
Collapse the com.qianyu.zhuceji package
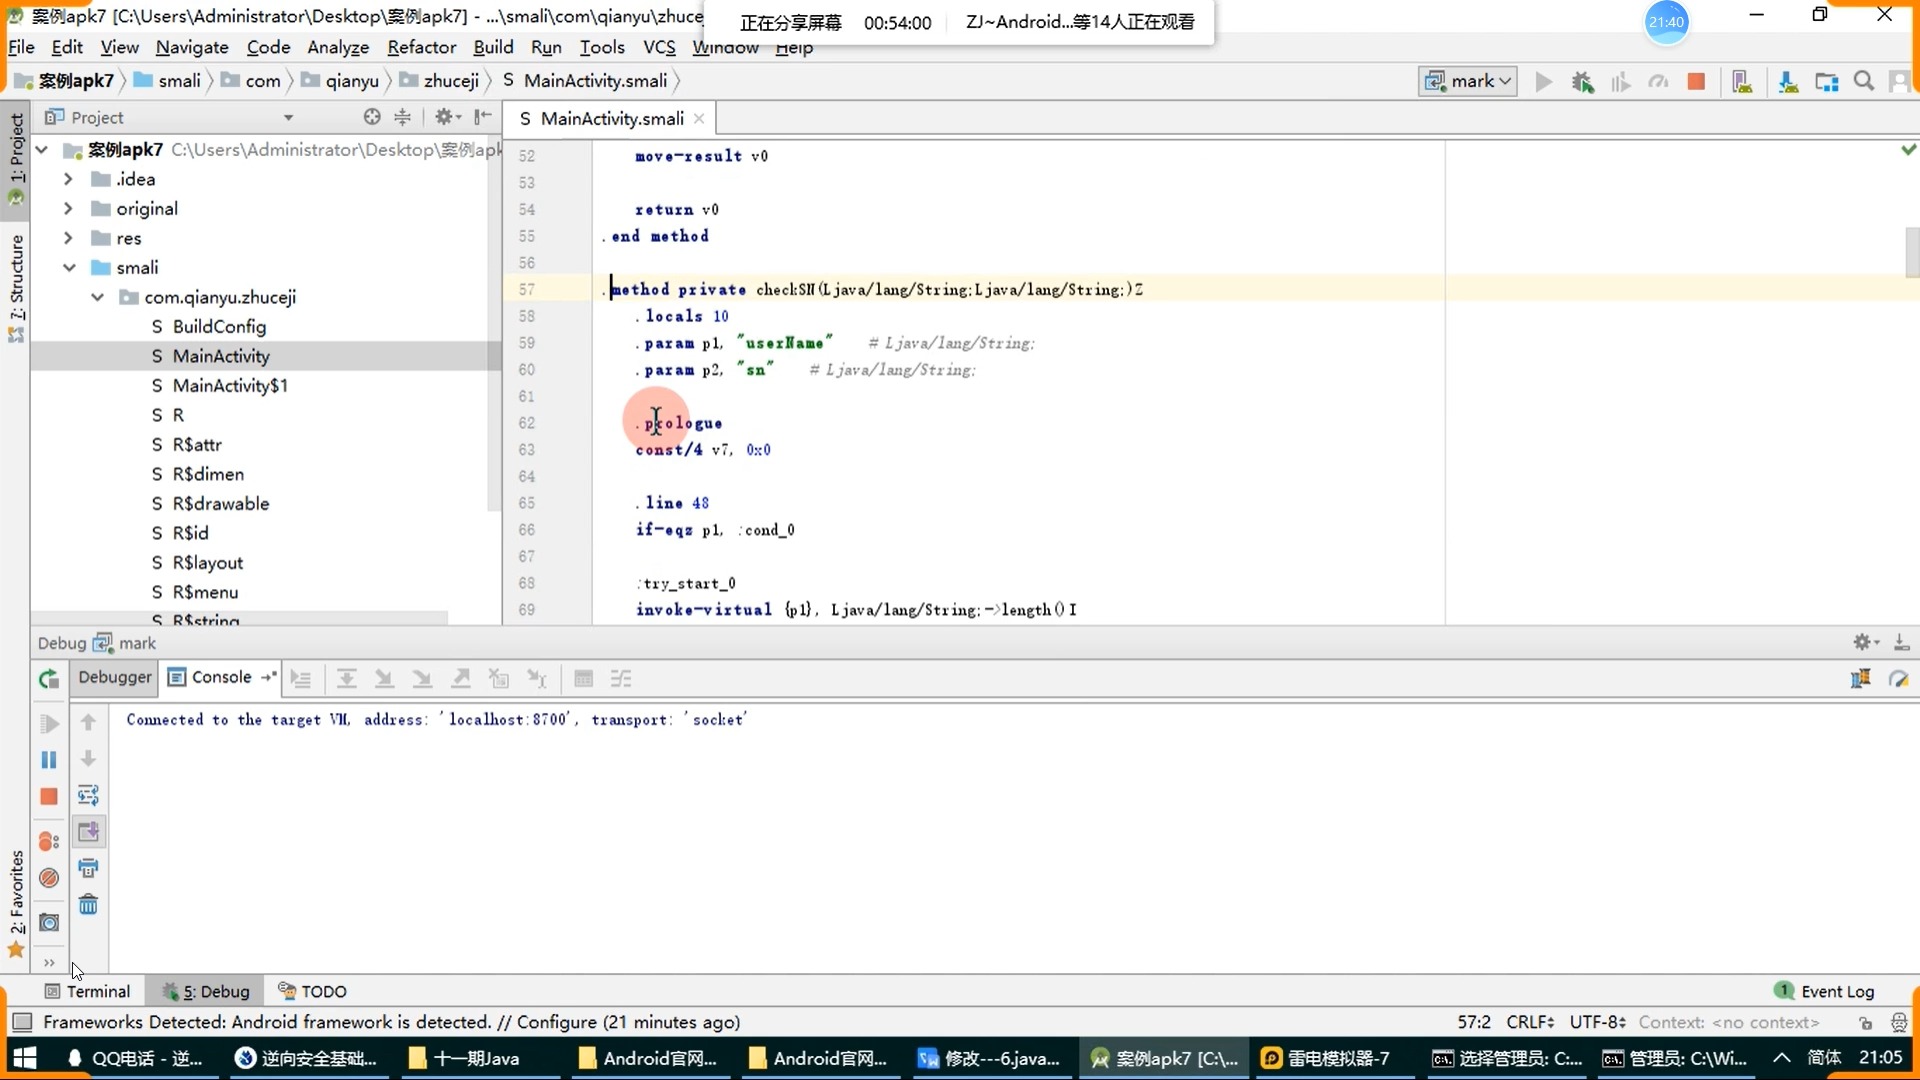97,297
